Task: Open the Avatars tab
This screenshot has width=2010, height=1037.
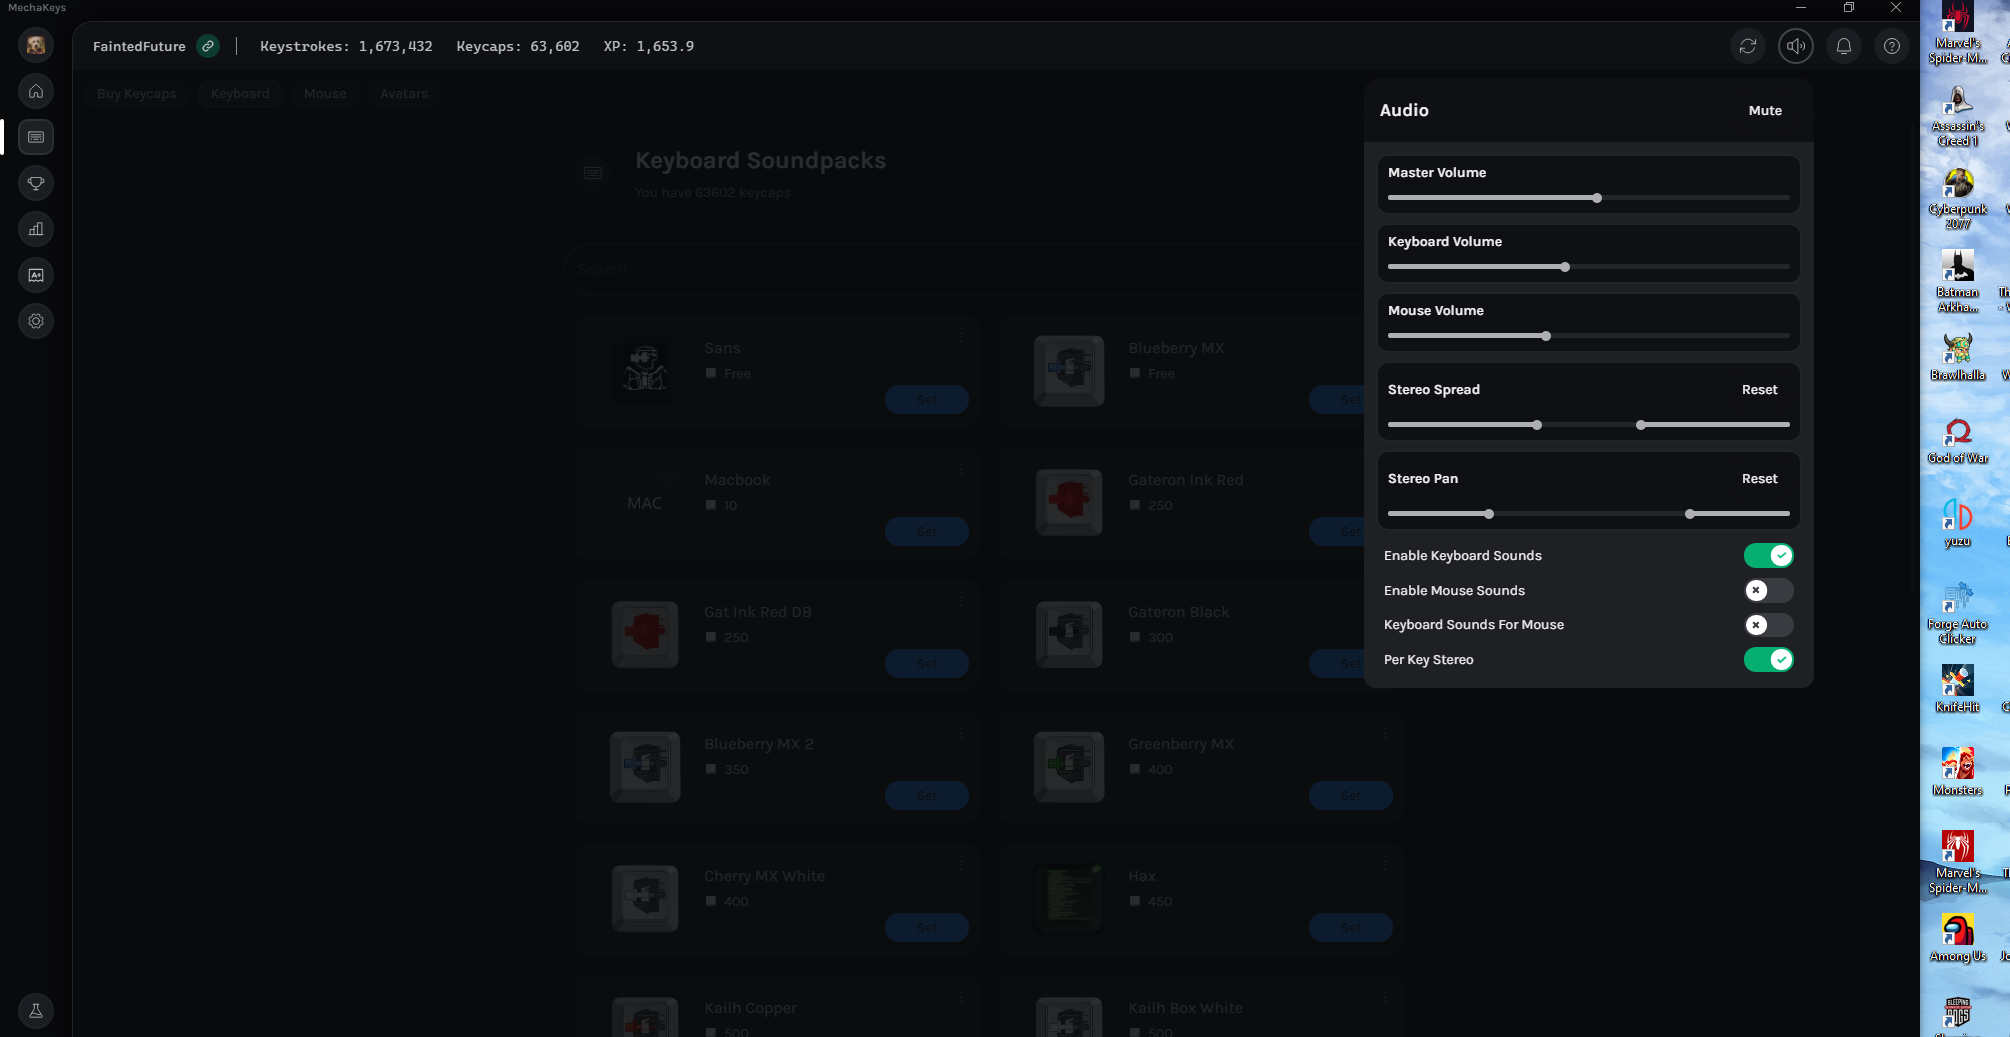Action: 404,94
